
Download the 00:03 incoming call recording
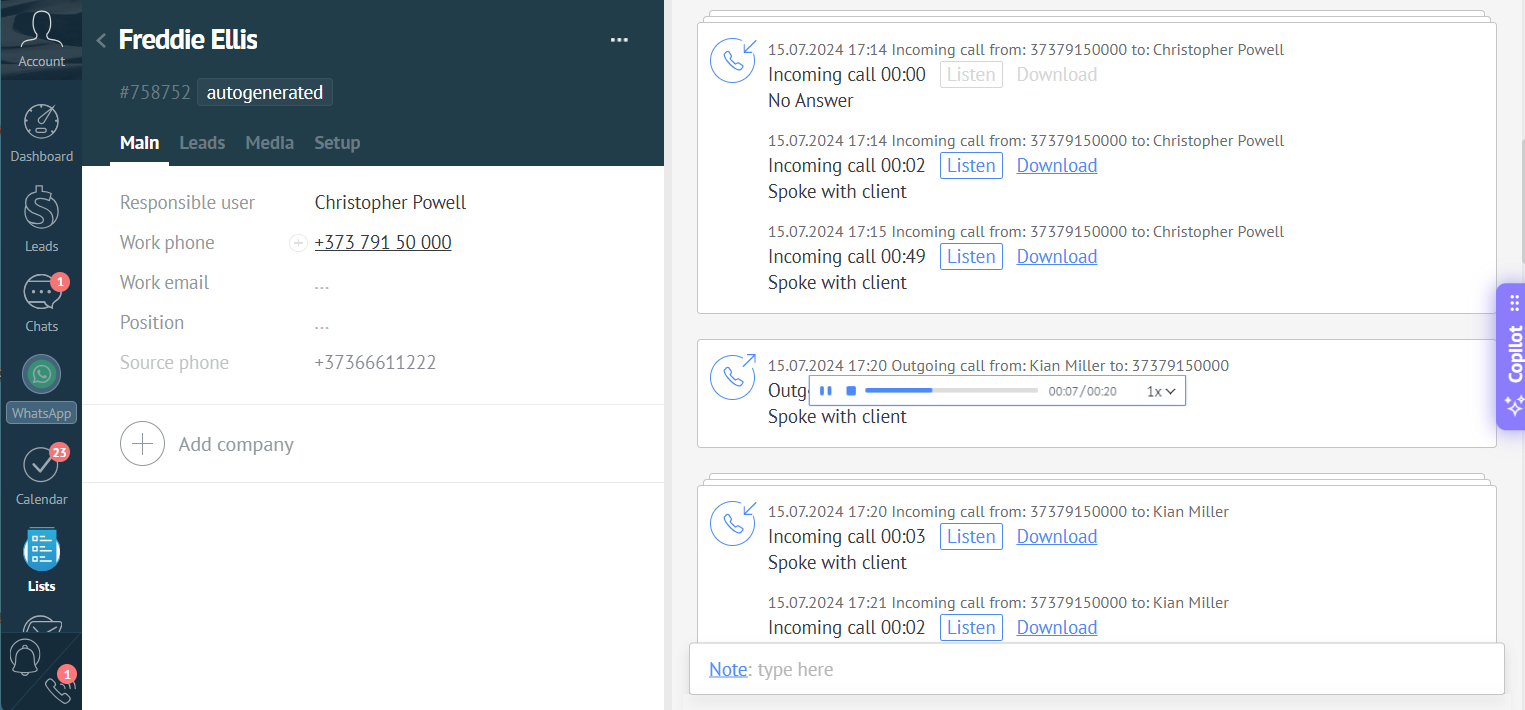click(x=1056, y=537)
